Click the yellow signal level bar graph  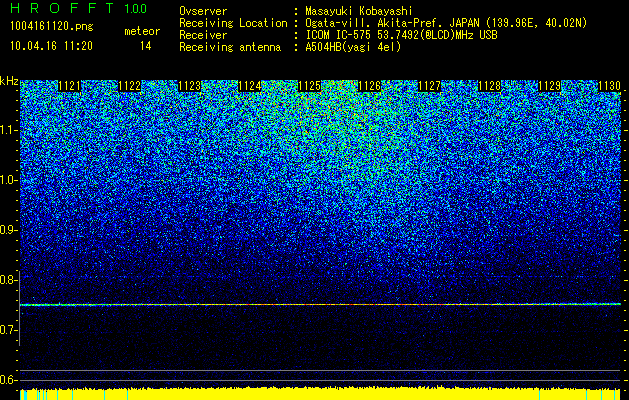320,394
